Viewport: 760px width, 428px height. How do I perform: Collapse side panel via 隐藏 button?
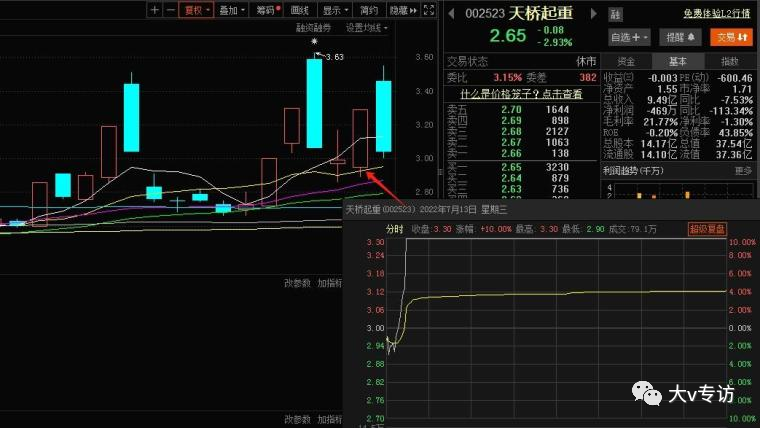(x=403, y=10)
